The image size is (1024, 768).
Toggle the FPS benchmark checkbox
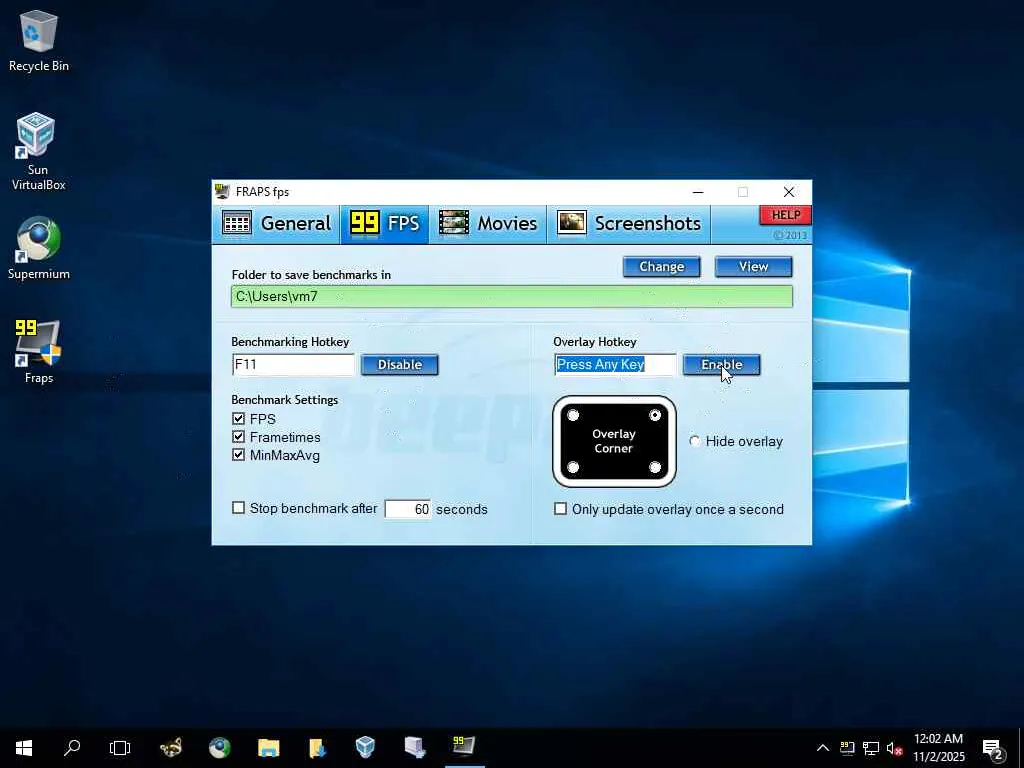coord(238,419)
